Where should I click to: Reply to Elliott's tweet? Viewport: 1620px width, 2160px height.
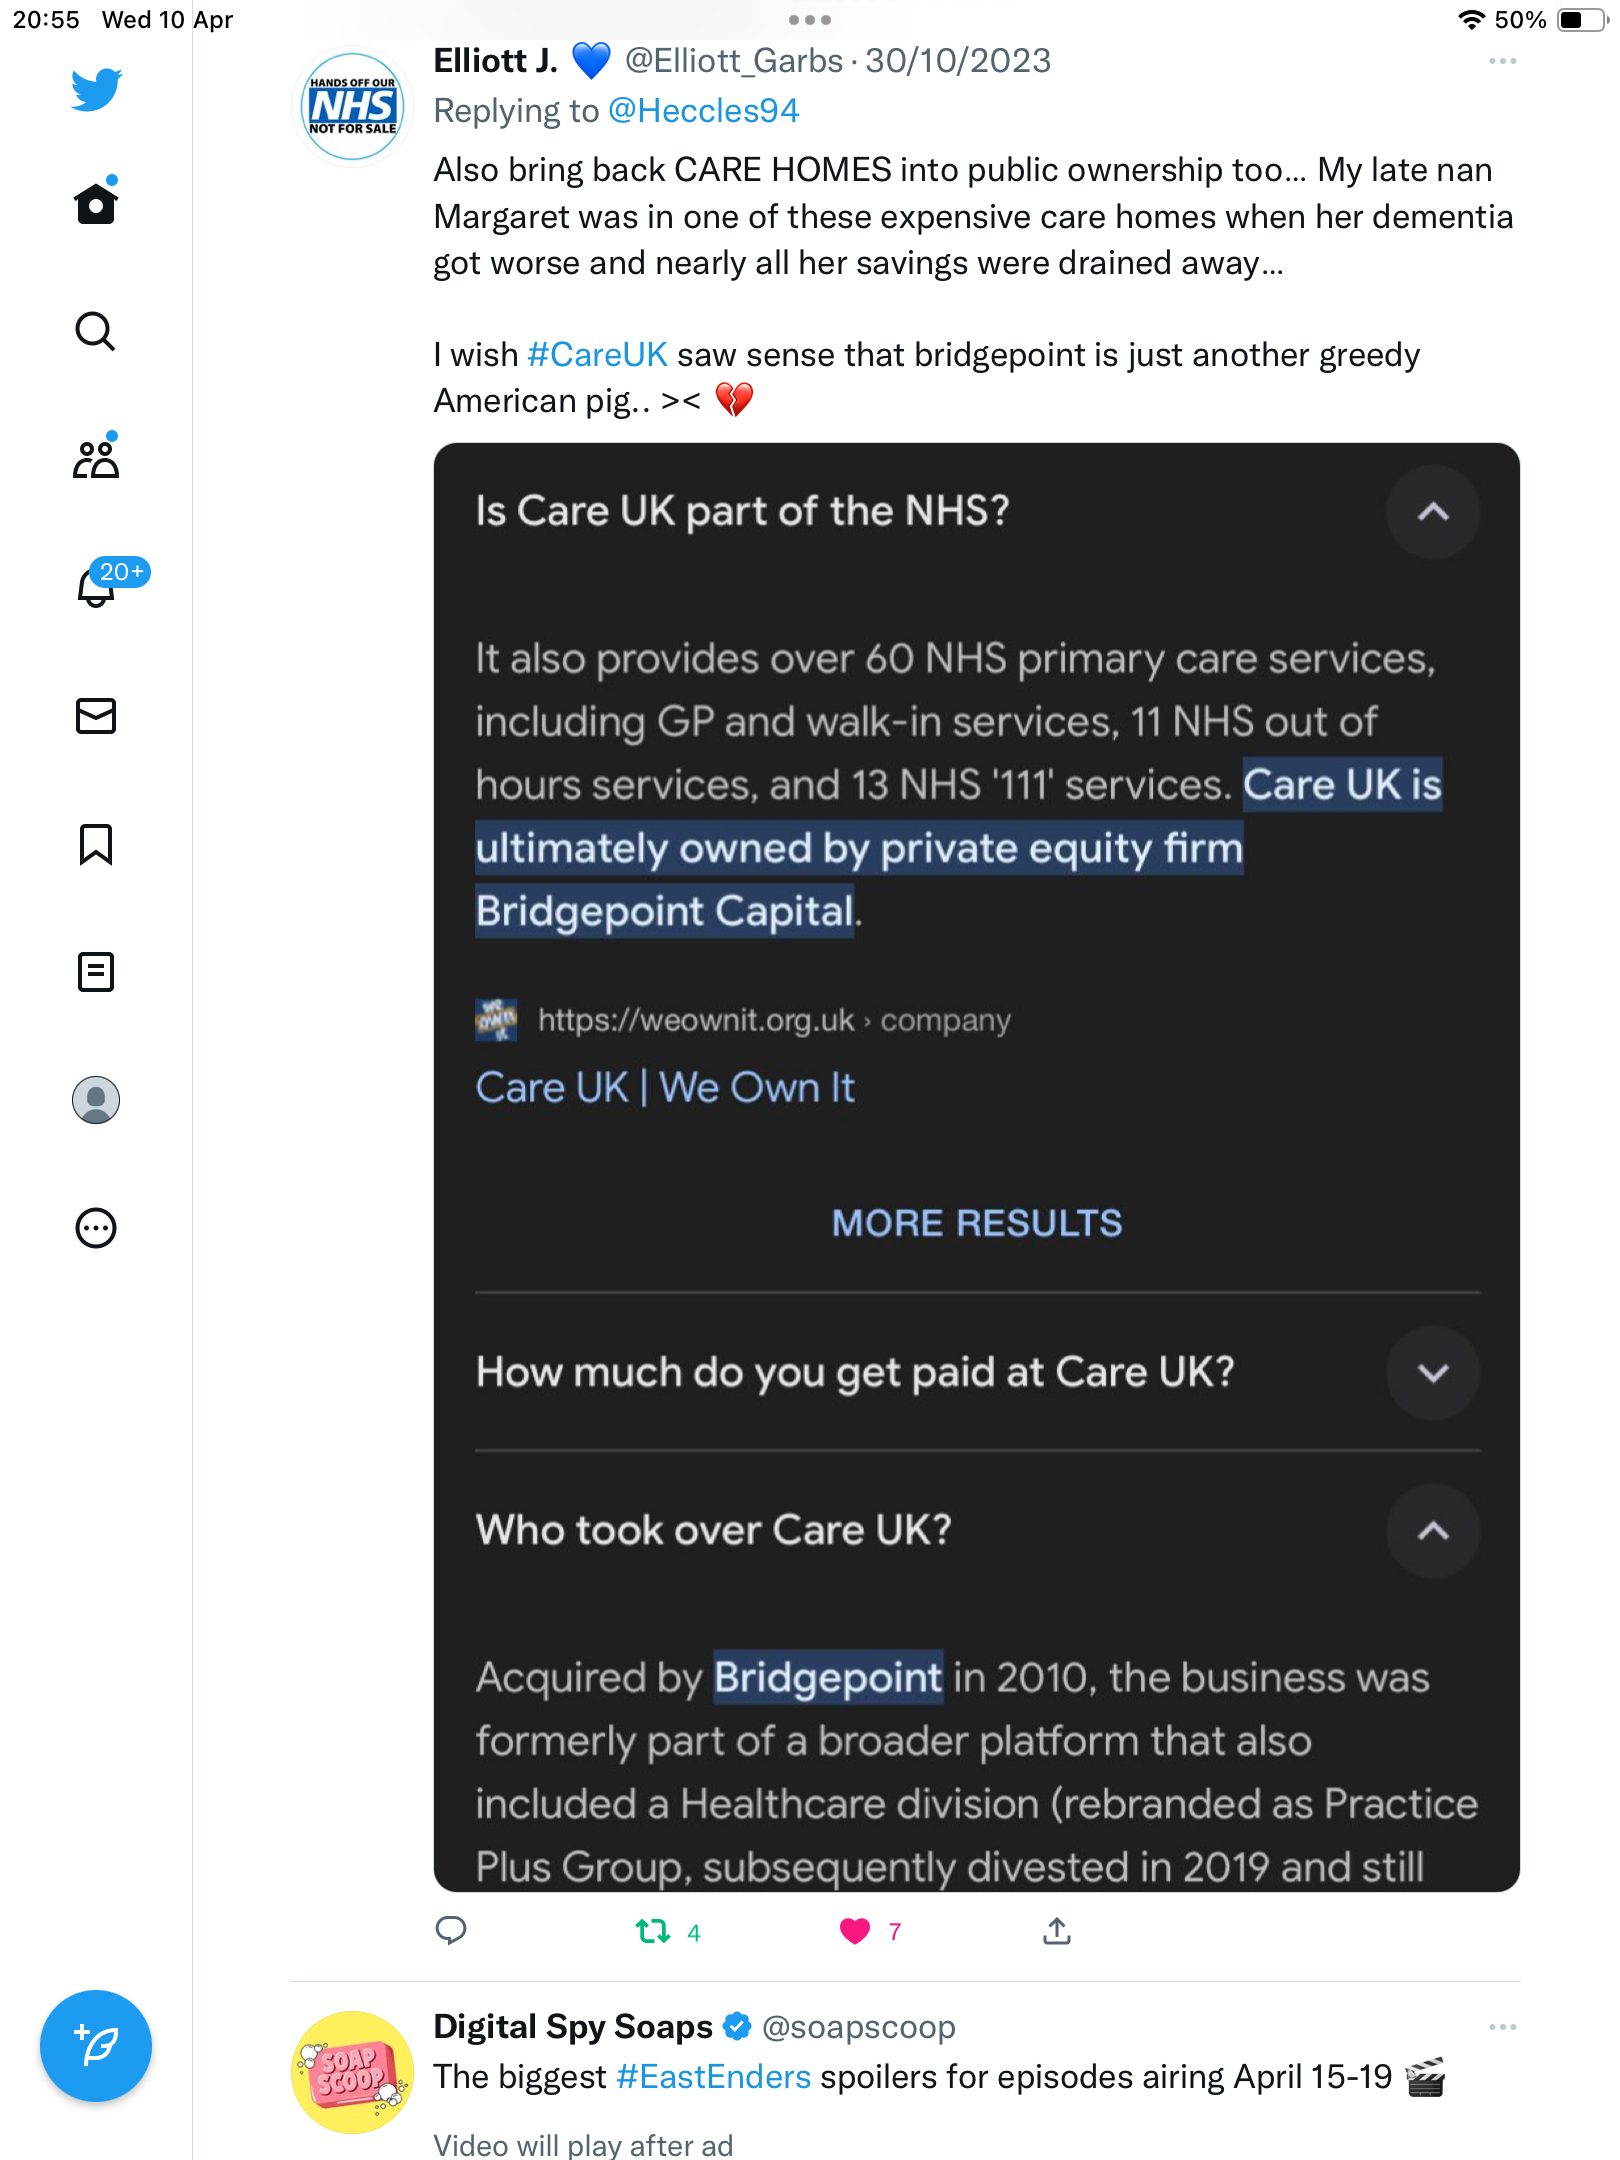451,1931
